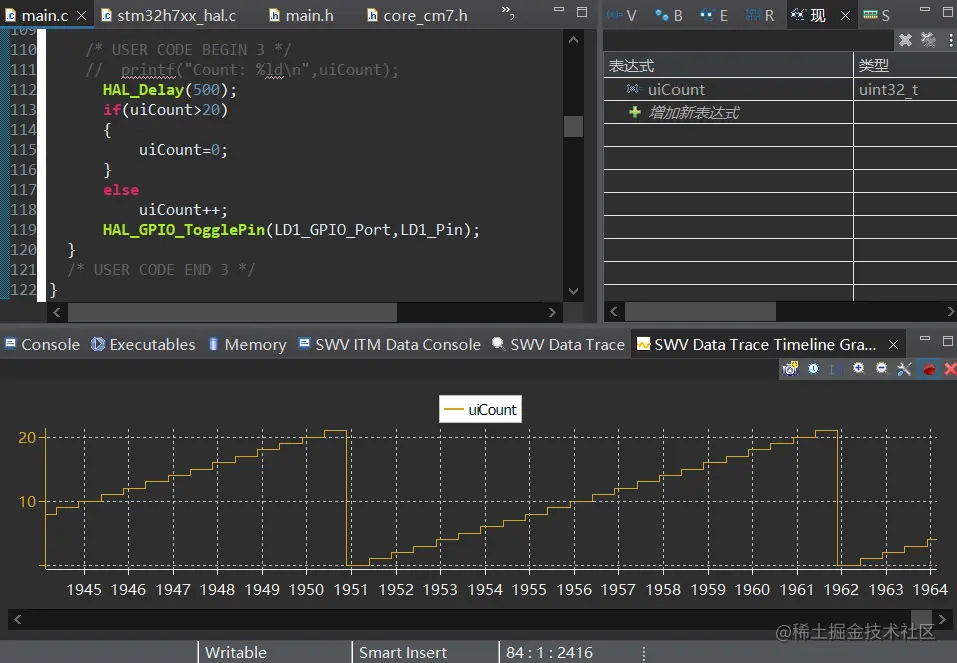Take snapshot of SWV timeline graph

pos(790,369)
